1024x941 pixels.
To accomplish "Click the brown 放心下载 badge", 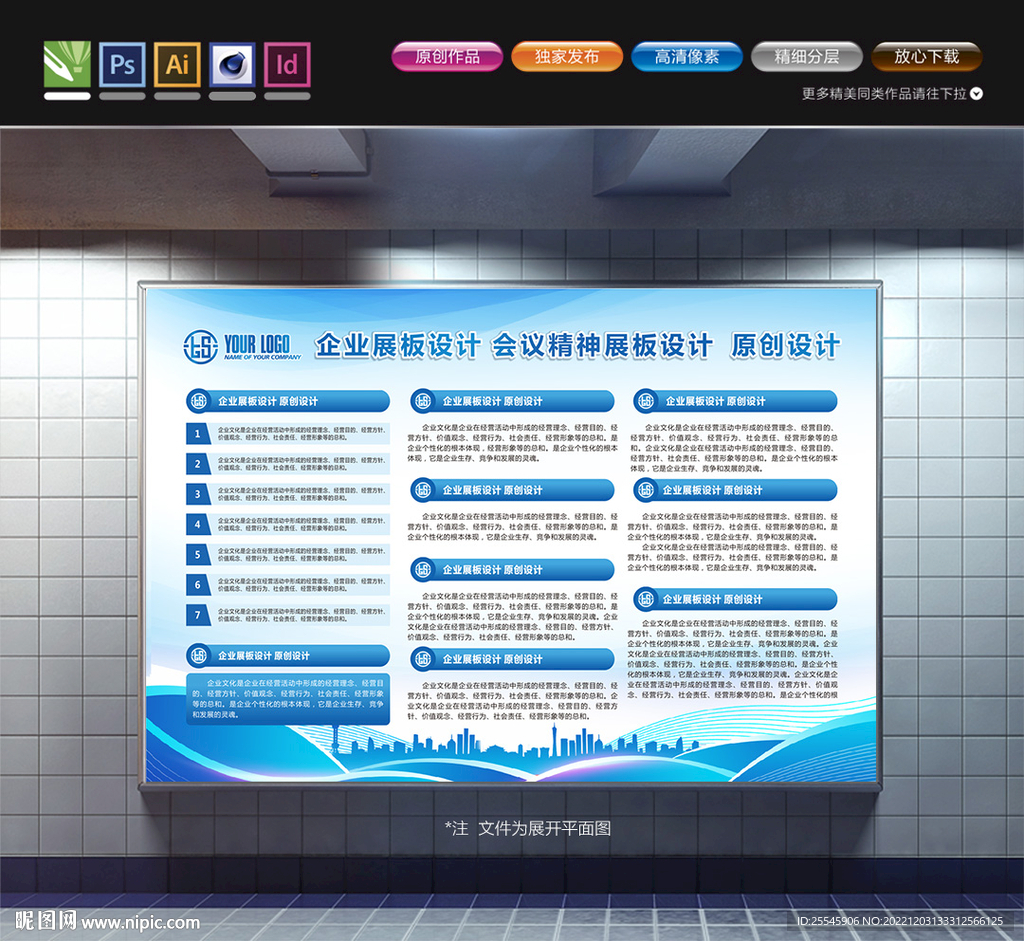I will [x=927, y=56].
